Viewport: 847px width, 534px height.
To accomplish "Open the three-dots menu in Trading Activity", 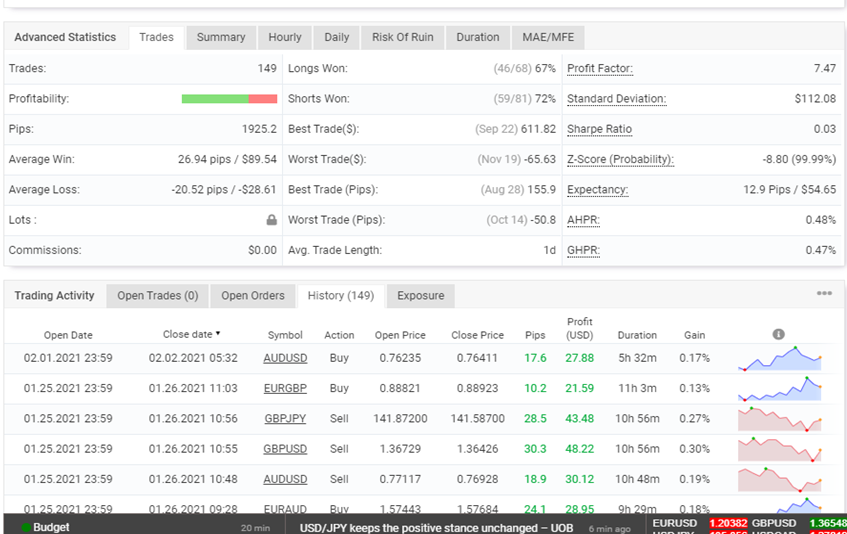I will pyautogui.click(x=824, y=293).
